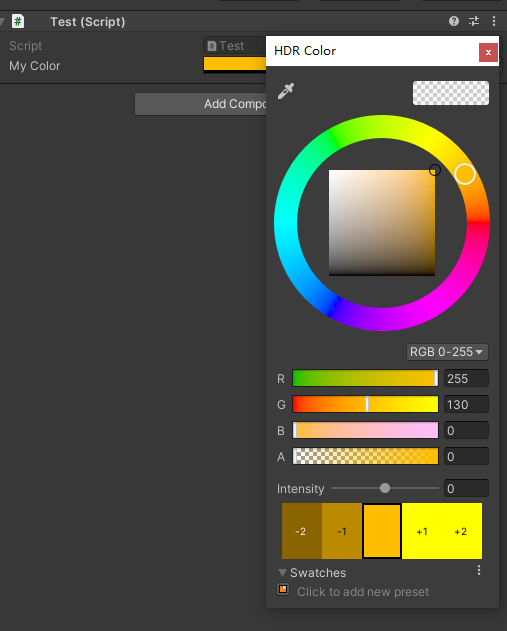Open the Test component preset settings icon

(x=474, y=21)
